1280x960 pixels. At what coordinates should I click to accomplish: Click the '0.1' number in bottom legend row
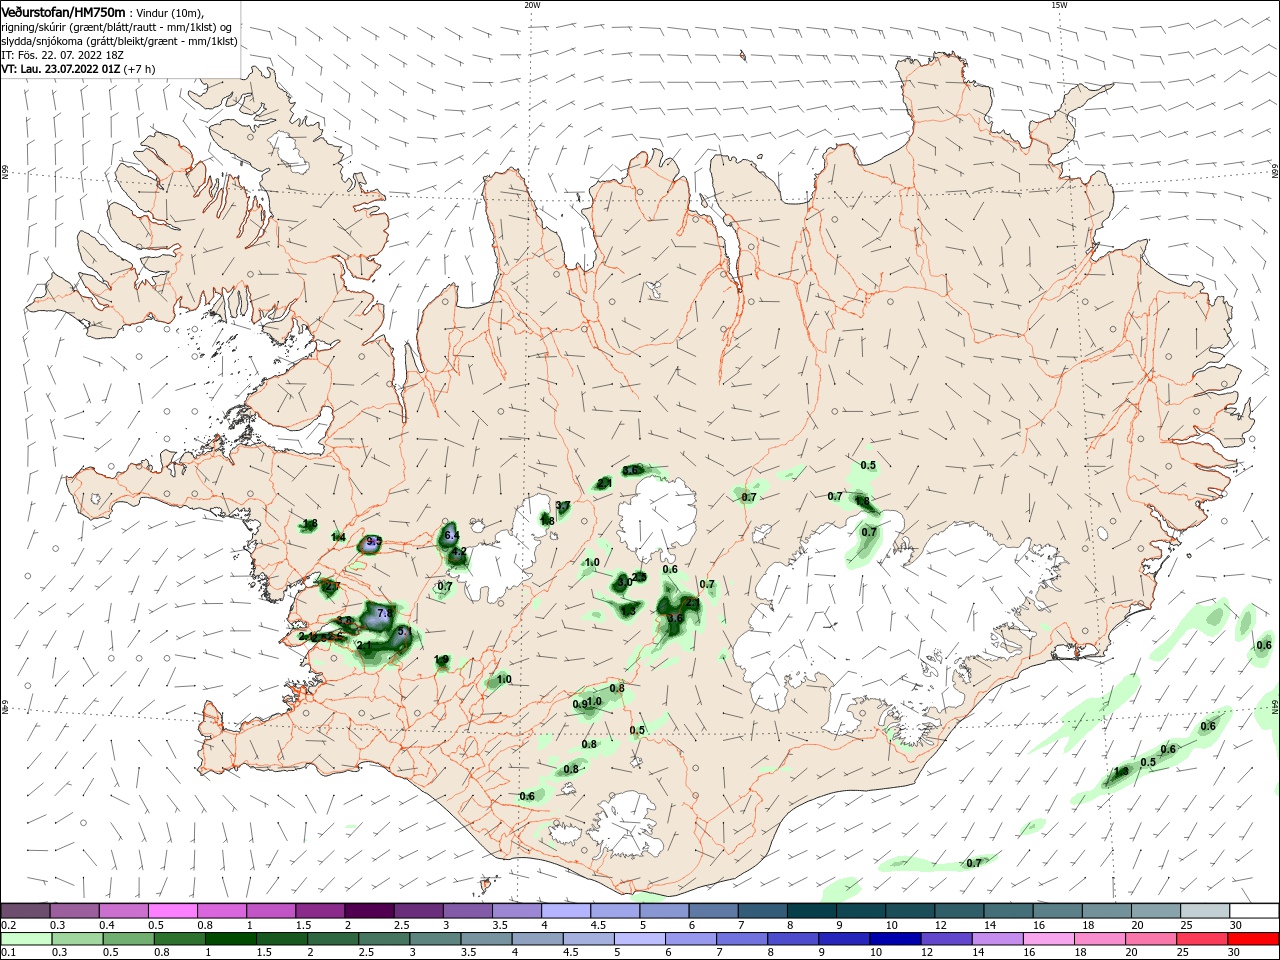pyautogui.click(x=10, y=952)
